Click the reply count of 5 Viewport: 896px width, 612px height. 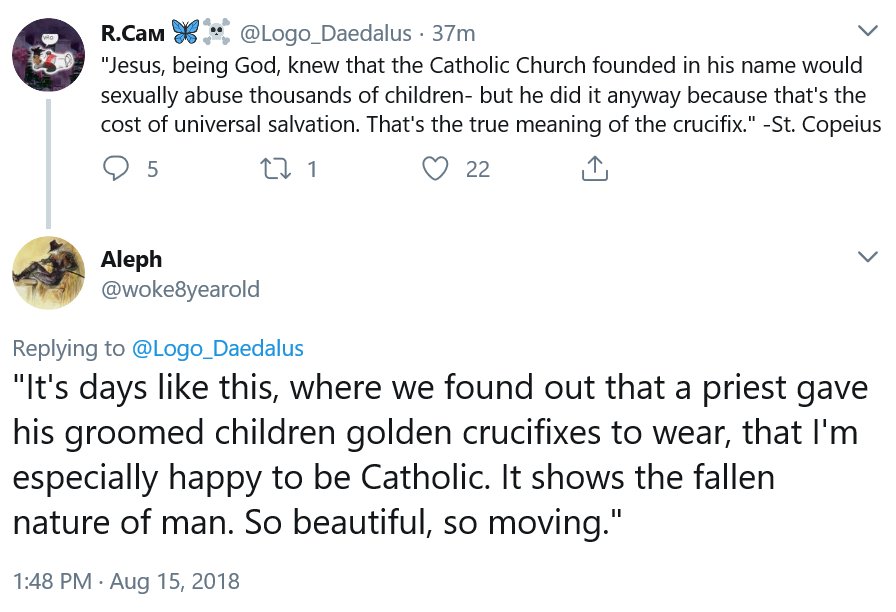[x=152, y=170]
